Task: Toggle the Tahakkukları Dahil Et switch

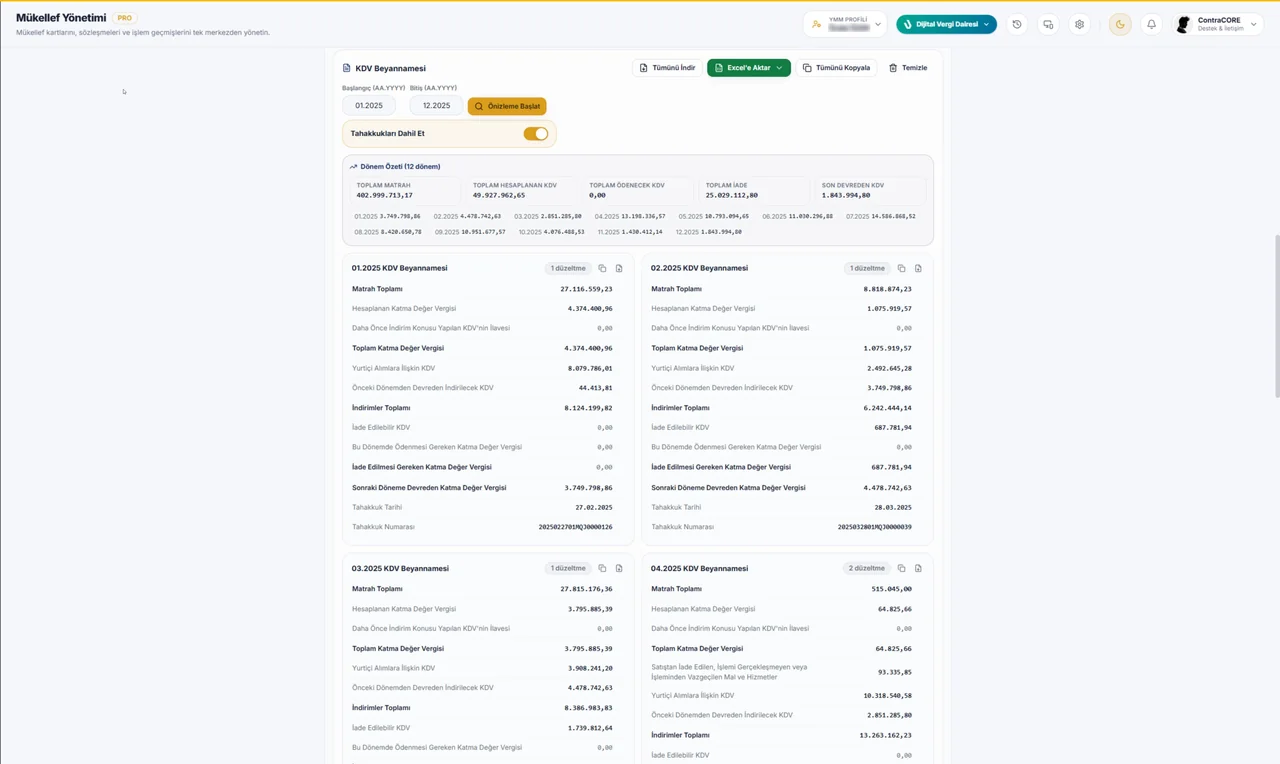Action: (536, 134)
